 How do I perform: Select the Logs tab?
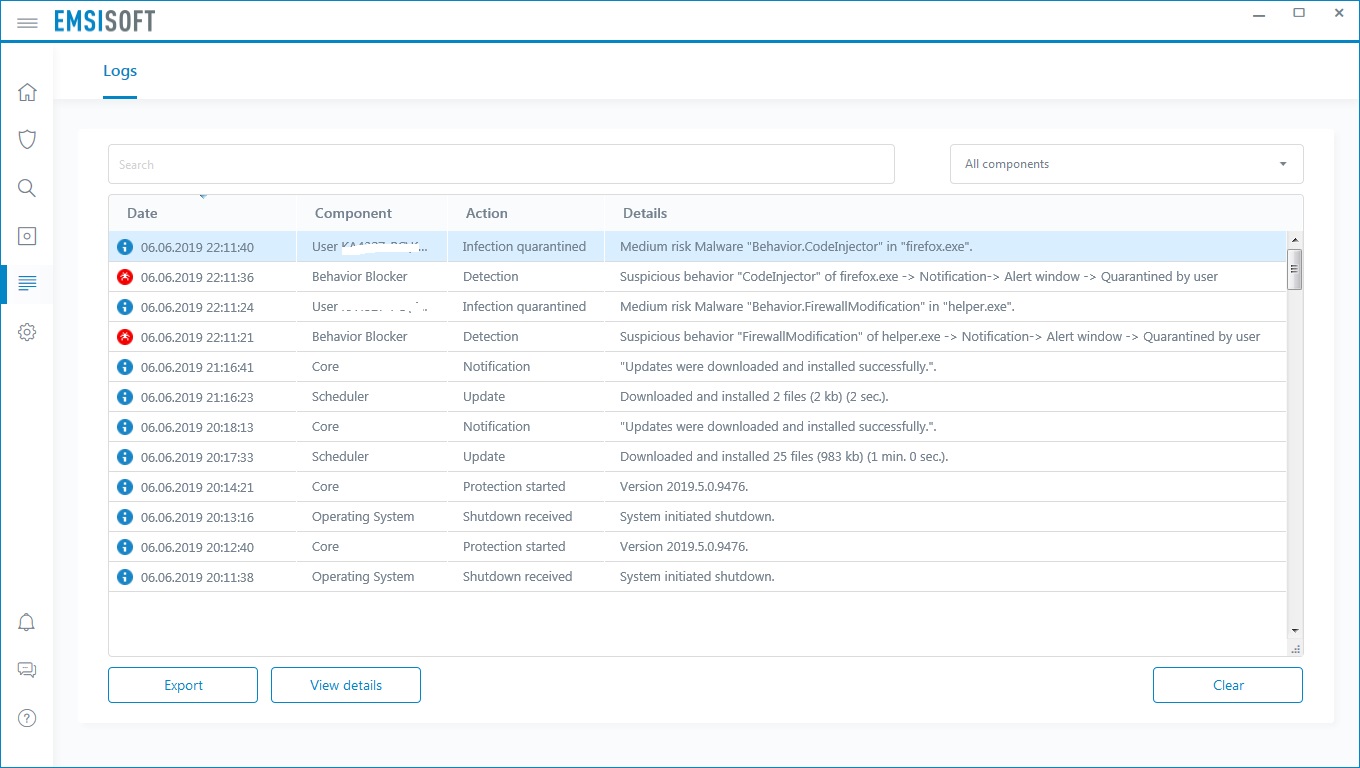pos(120,71)
